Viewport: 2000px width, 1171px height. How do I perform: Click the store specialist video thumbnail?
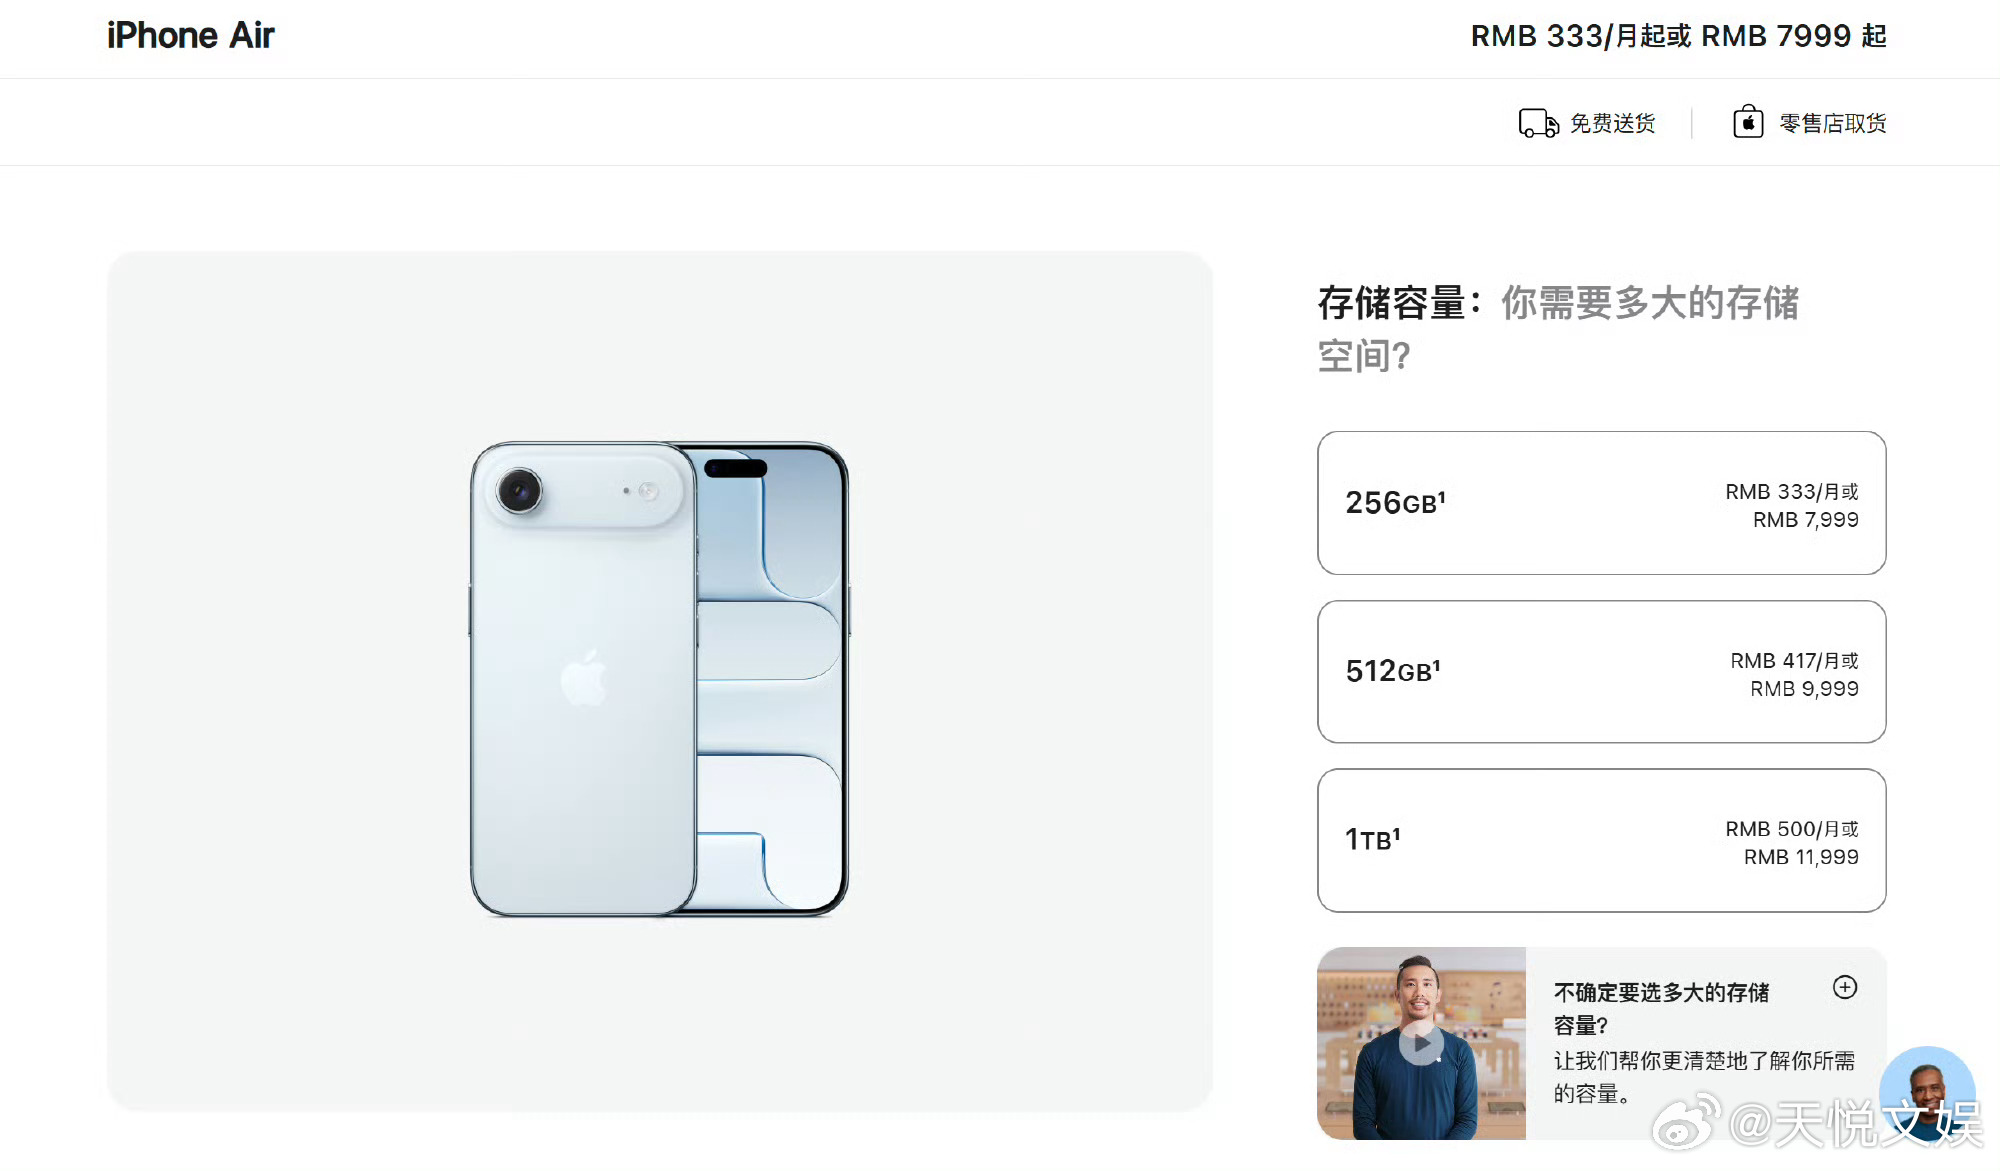coord(1421,1043)
